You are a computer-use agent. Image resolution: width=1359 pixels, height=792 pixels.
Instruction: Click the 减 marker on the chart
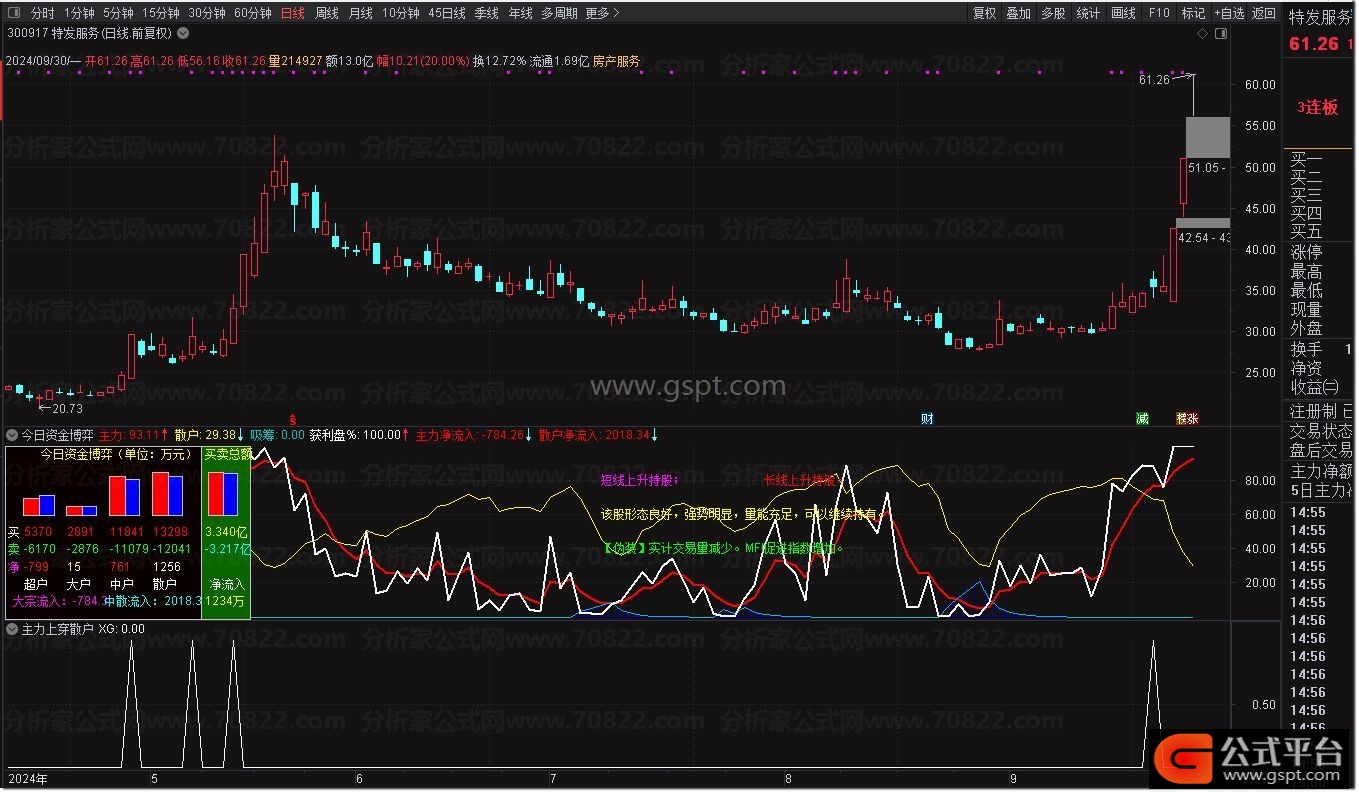point(1142,418)
